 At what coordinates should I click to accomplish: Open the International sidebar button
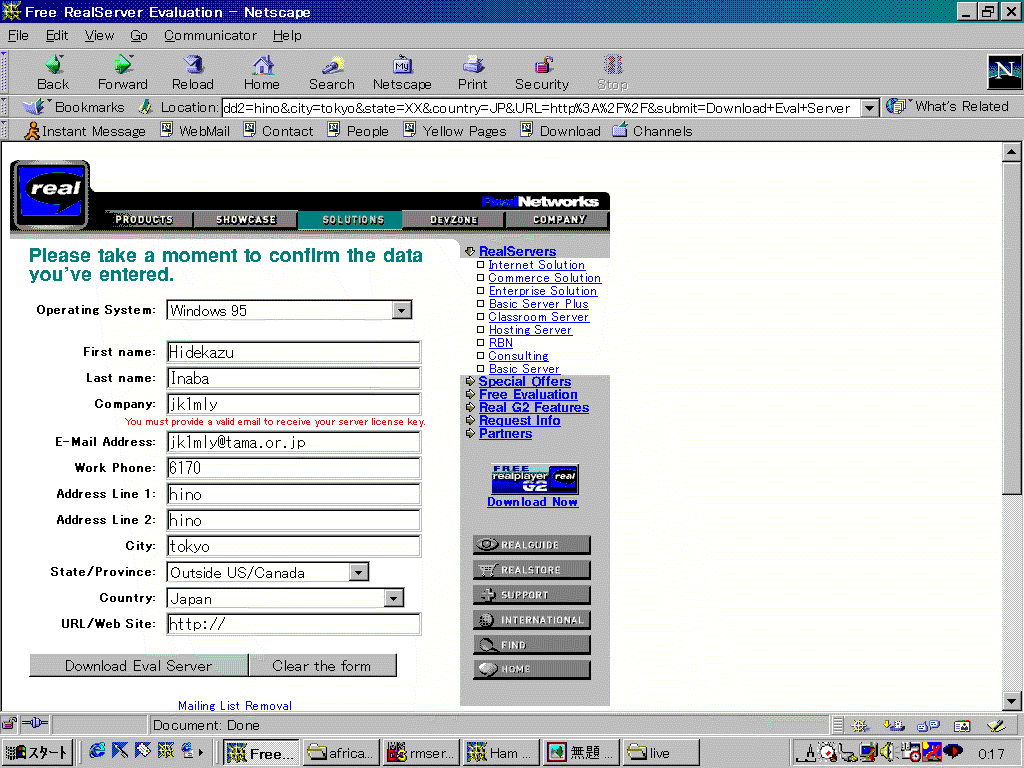(x=532, y=620)
